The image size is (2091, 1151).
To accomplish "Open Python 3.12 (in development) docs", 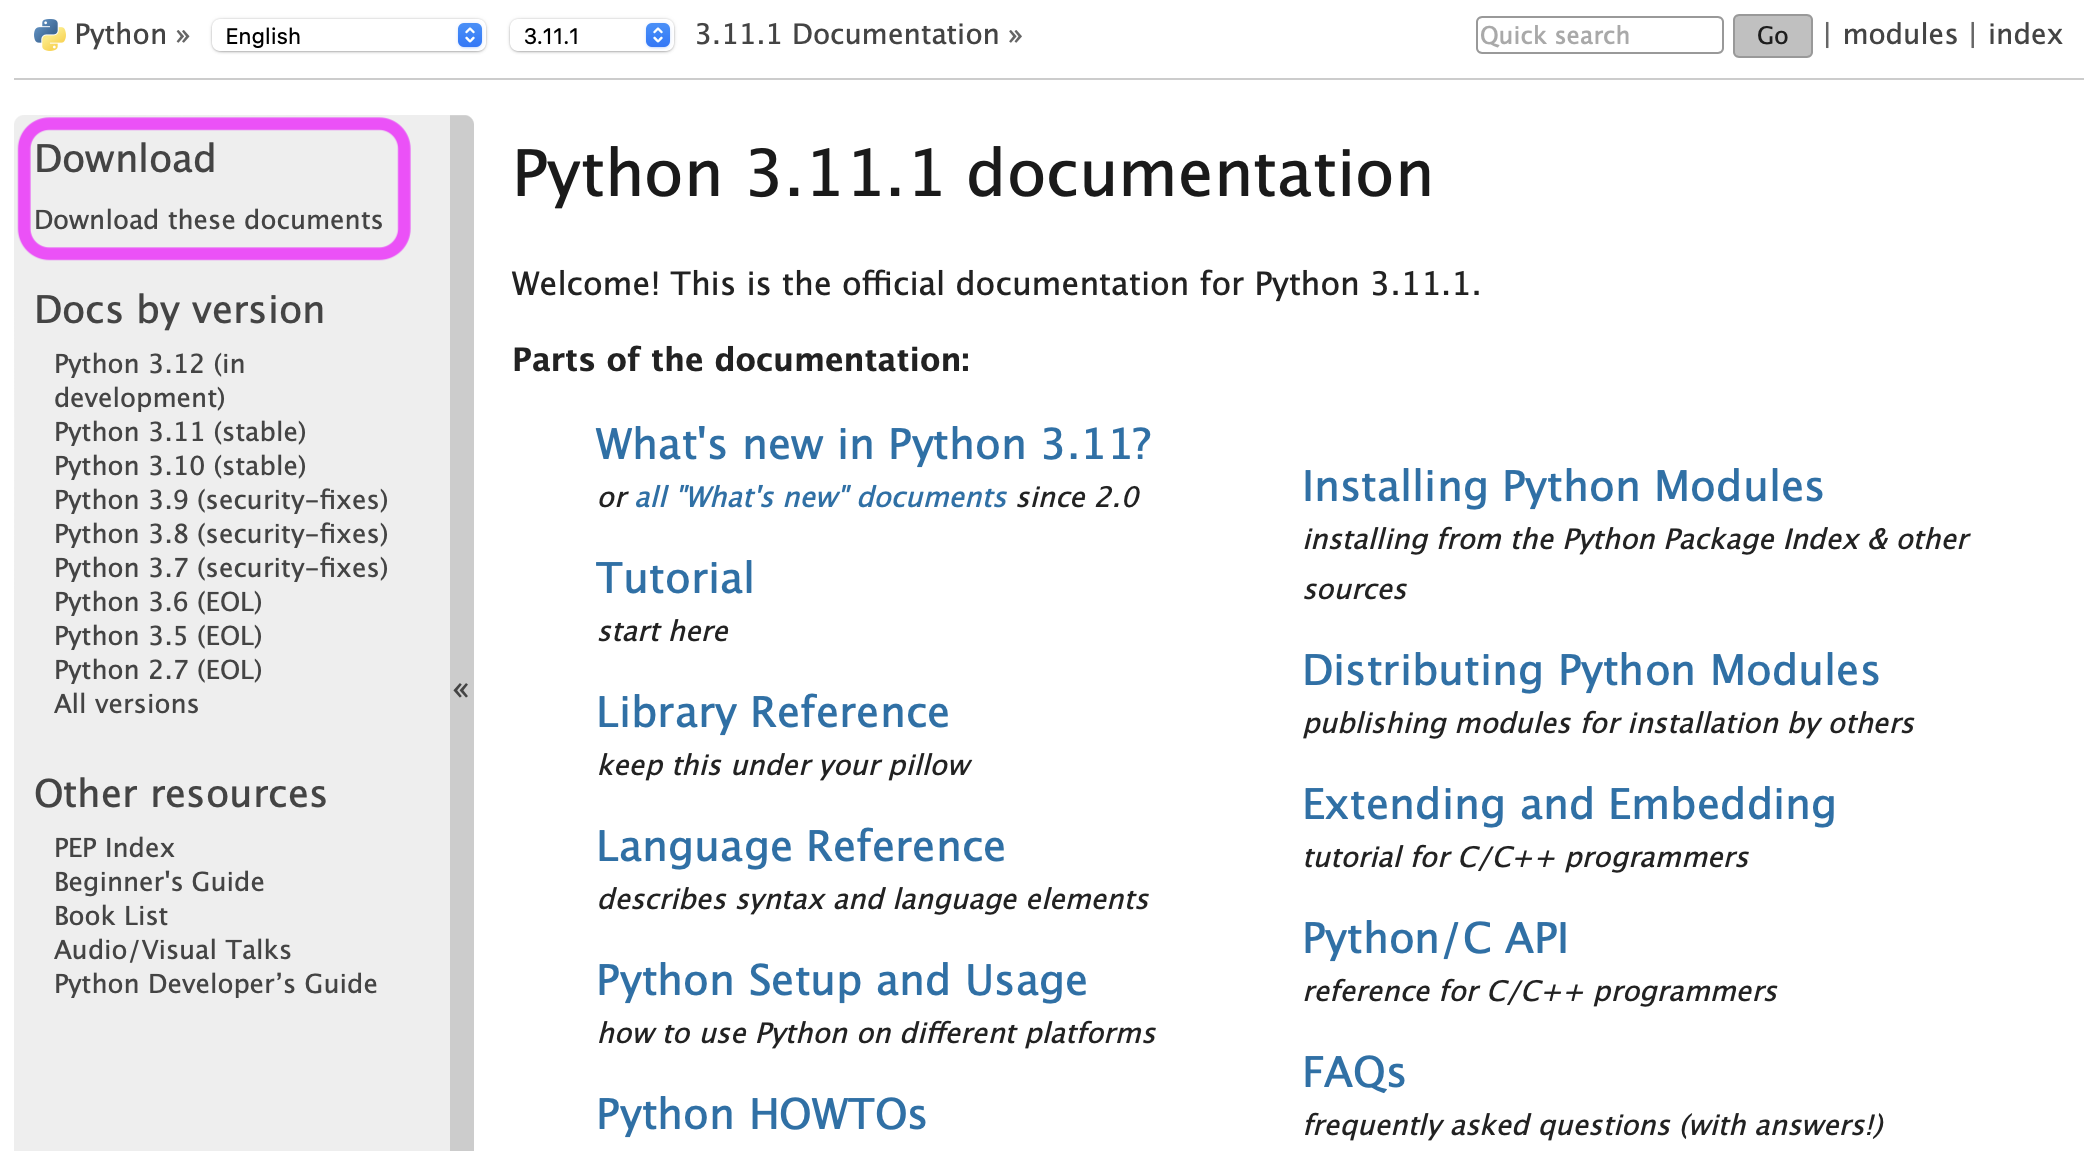I will [x=150, y=381].
